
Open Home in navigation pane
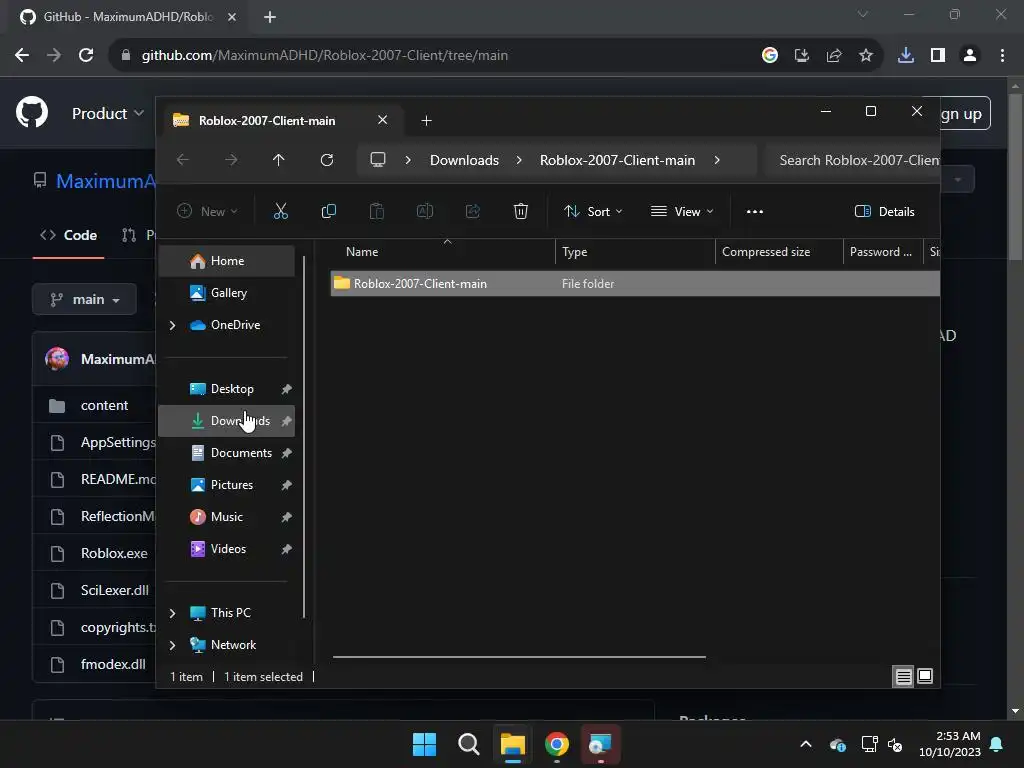pyautogui.click(x=227, y=261)
